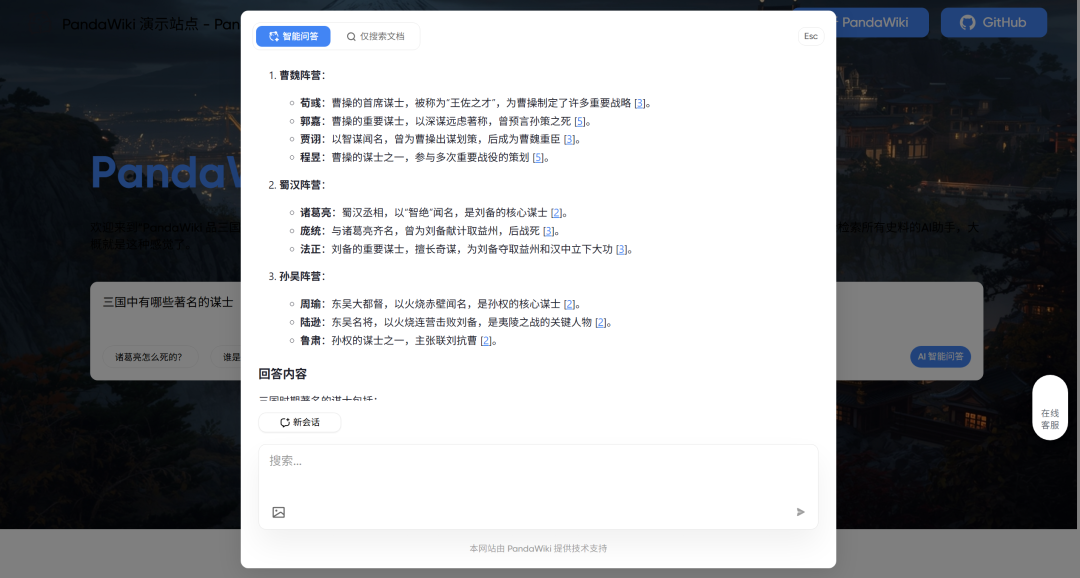Click the bold name 鲁肃
Viewport: 1080px width, 578px height.
tap(311, 341)
